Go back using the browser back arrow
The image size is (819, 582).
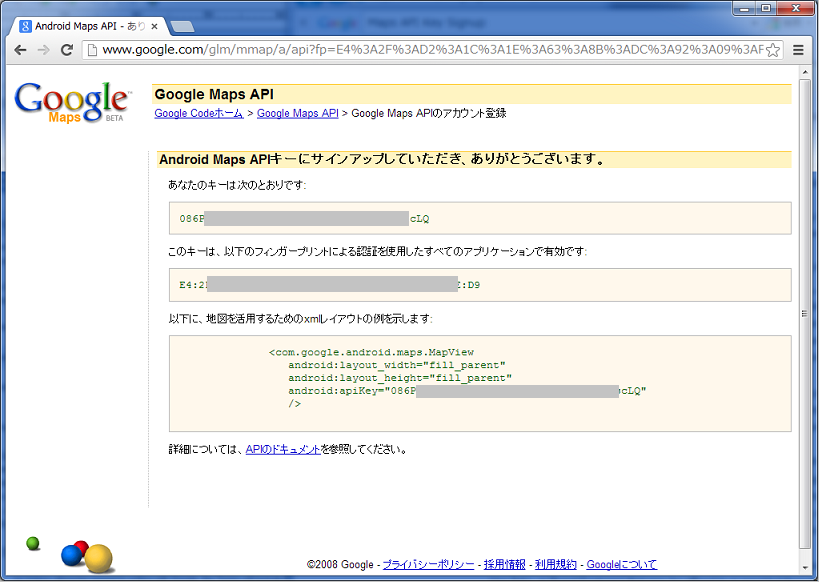(20, 50)
